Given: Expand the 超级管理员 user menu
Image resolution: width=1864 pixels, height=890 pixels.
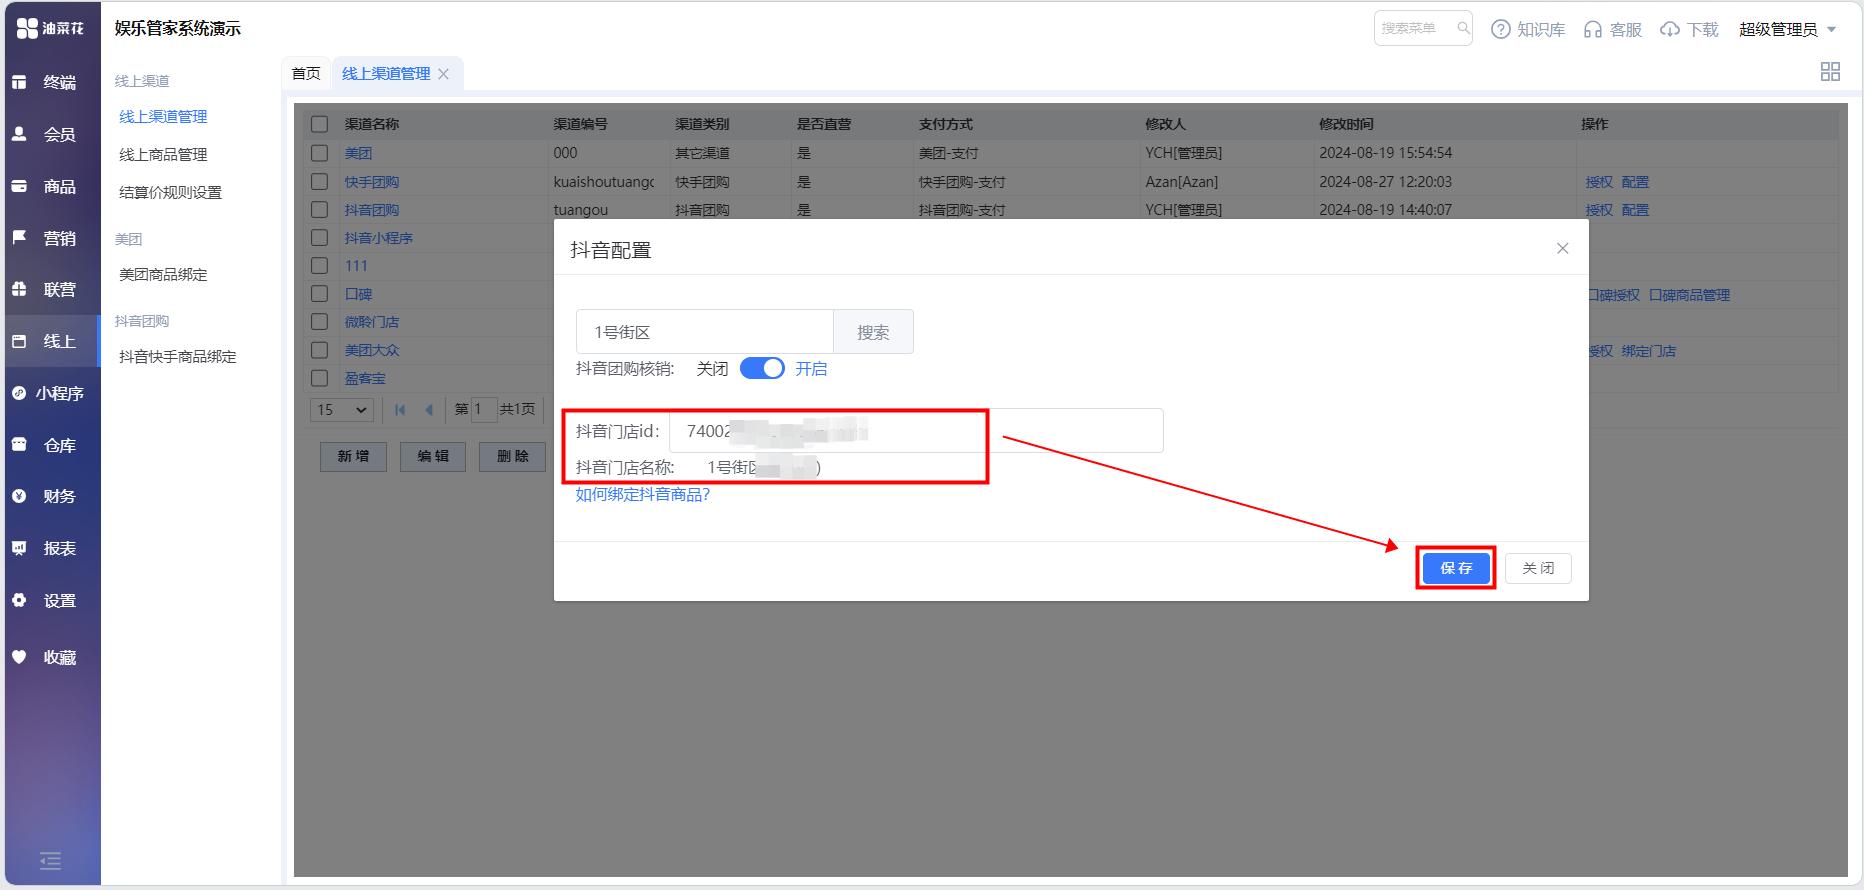Looking at the screenshot, I should point(1788,29).
